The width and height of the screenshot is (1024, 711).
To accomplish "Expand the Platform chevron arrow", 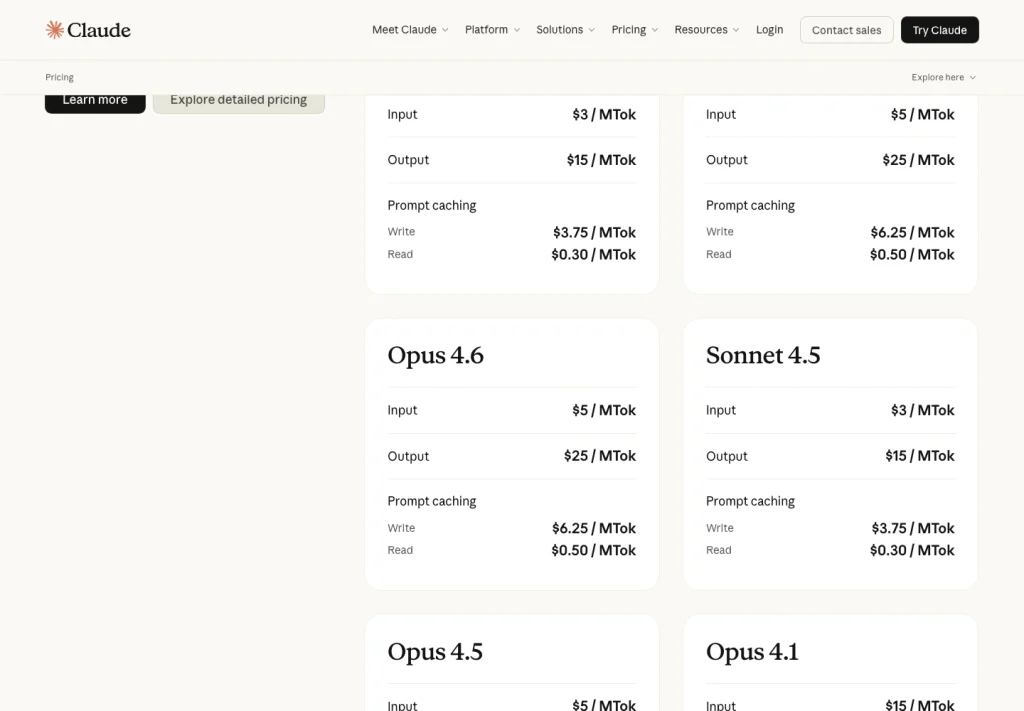I will coord(517,30).
